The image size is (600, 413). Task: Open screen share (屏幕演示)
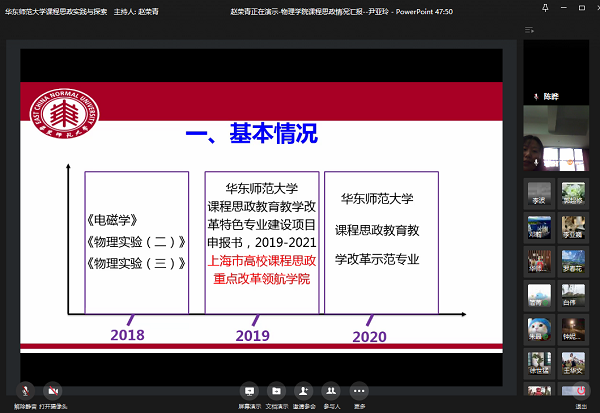[x=248, y=391]
